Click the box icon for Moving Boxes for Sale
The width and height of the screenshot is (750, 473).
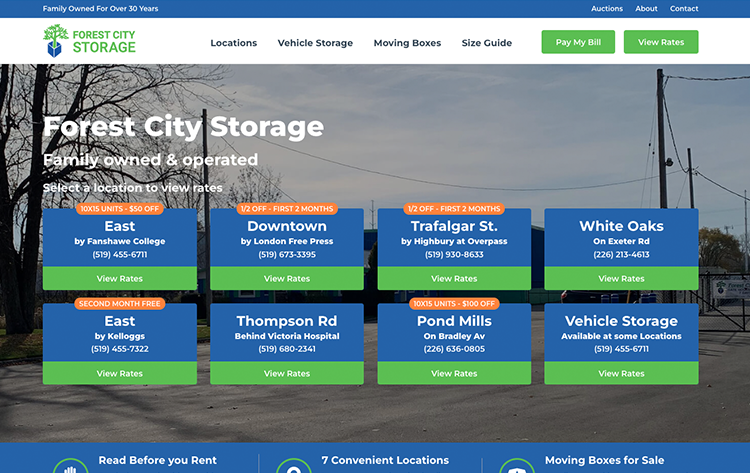click(x=516, y=467)
